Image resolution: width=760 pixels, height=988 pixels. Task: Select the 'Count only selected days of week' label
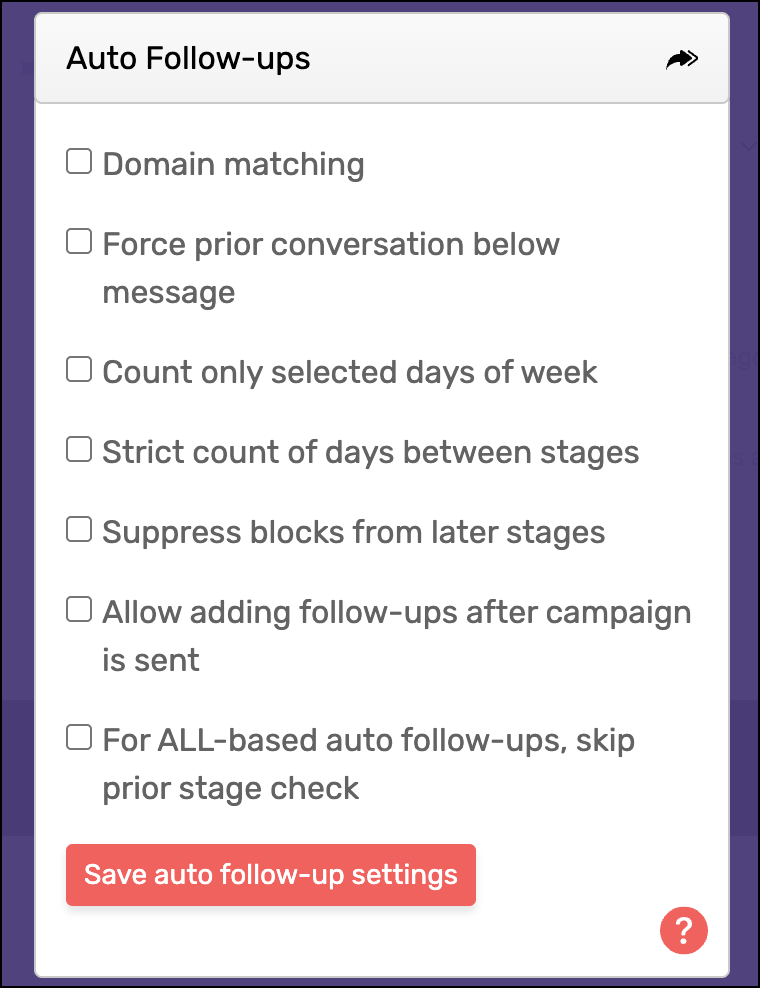pos(350,372)
